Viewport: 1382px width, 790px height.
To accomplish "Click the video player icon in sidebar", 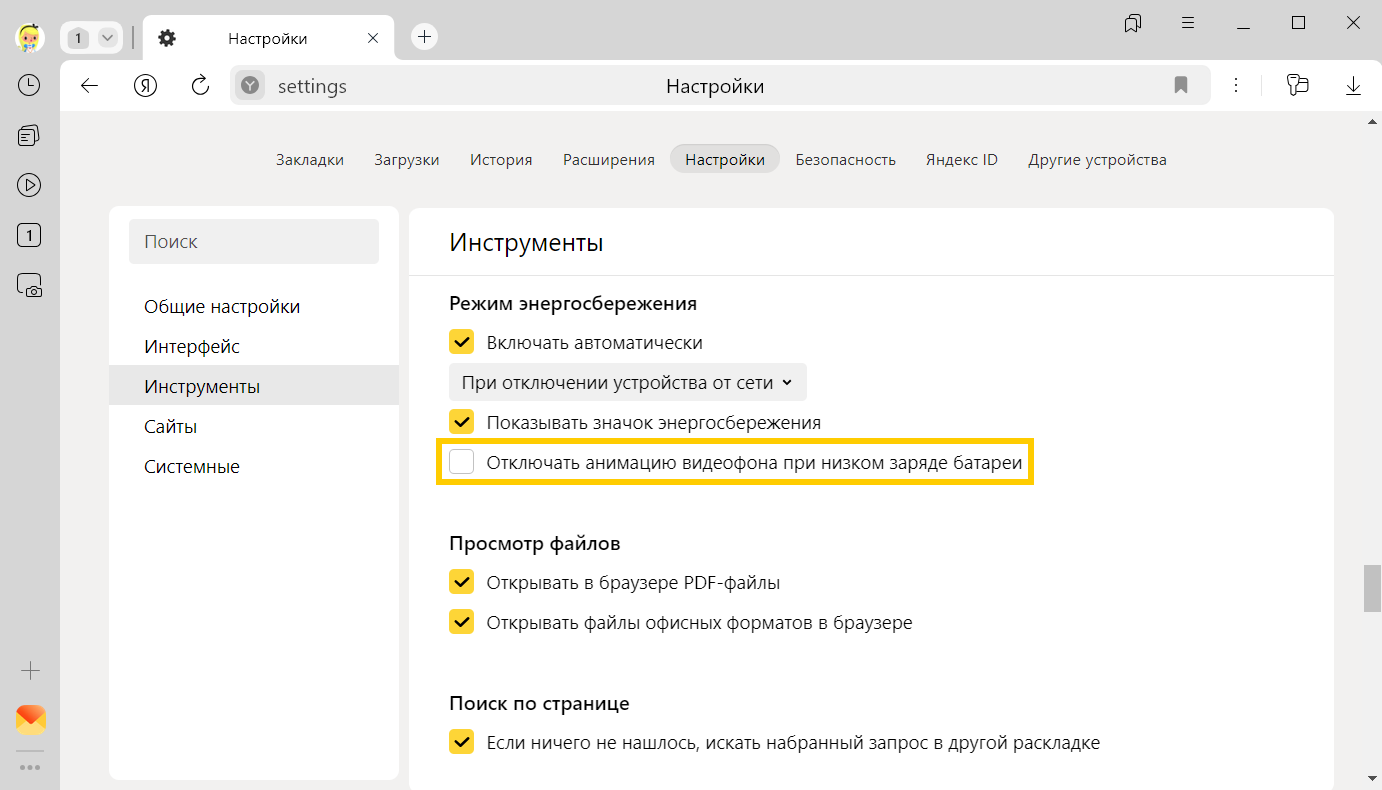I will tap(29, 185).
